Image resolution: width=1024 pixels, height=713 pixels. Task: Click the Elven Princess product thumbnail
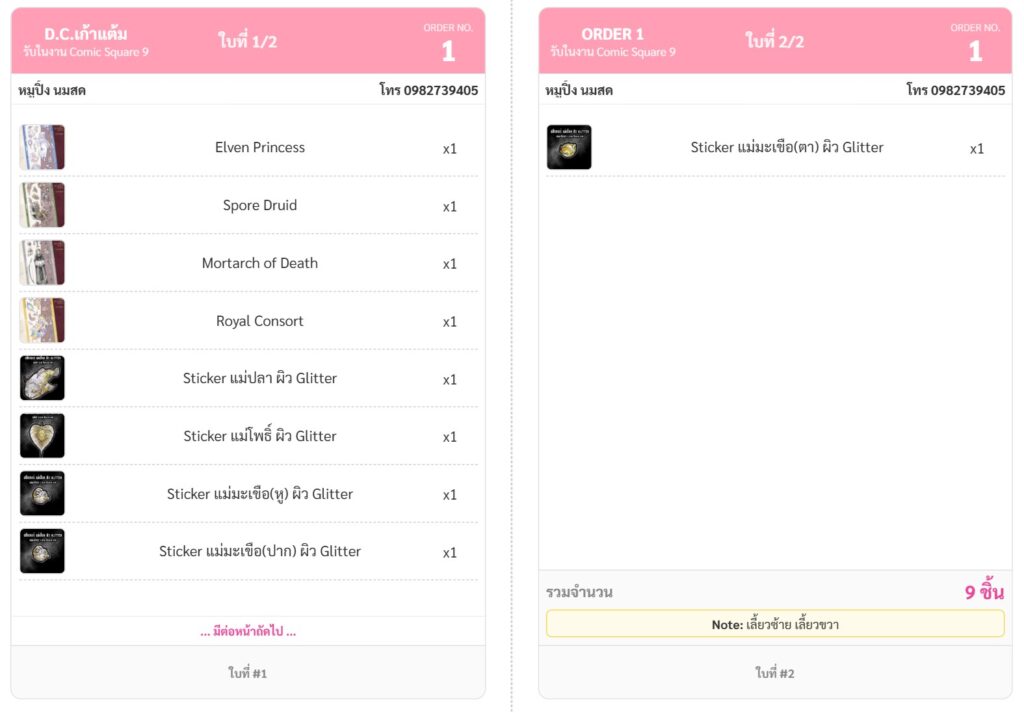(x=42, y=147)
